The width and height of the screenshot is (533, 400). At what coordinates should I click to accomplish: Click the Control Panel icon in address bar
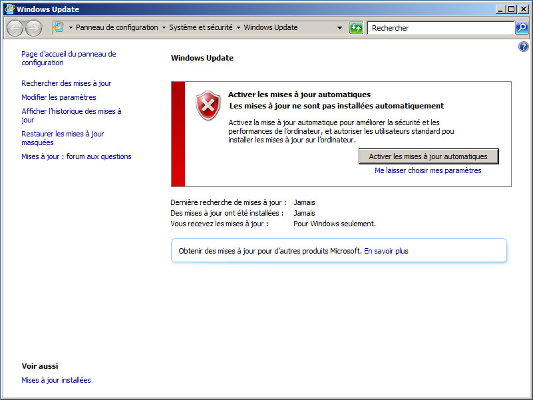pyautogui.click(x=59, y=27)
